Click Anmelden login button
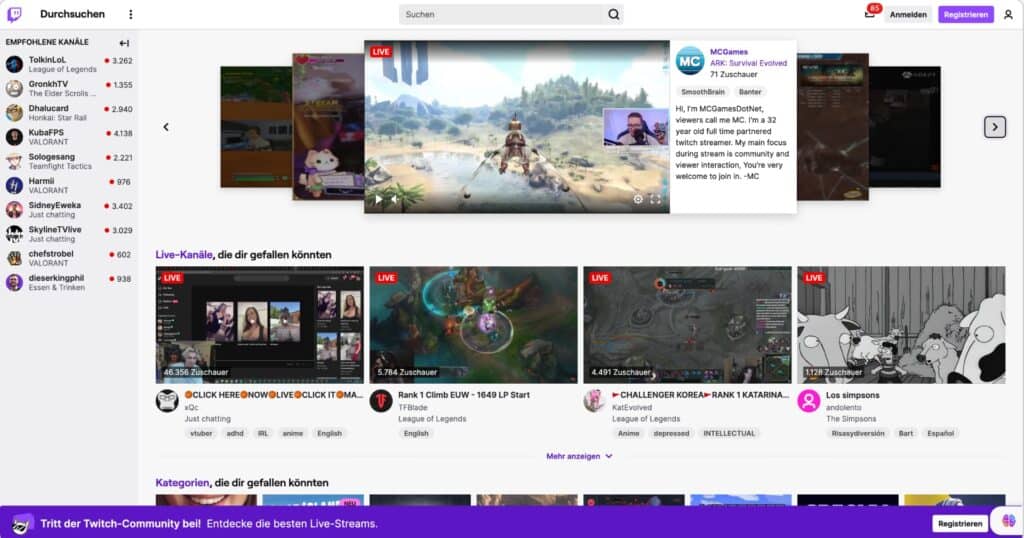Viewport: 1024px width, 538px height. tap(908, 14)
